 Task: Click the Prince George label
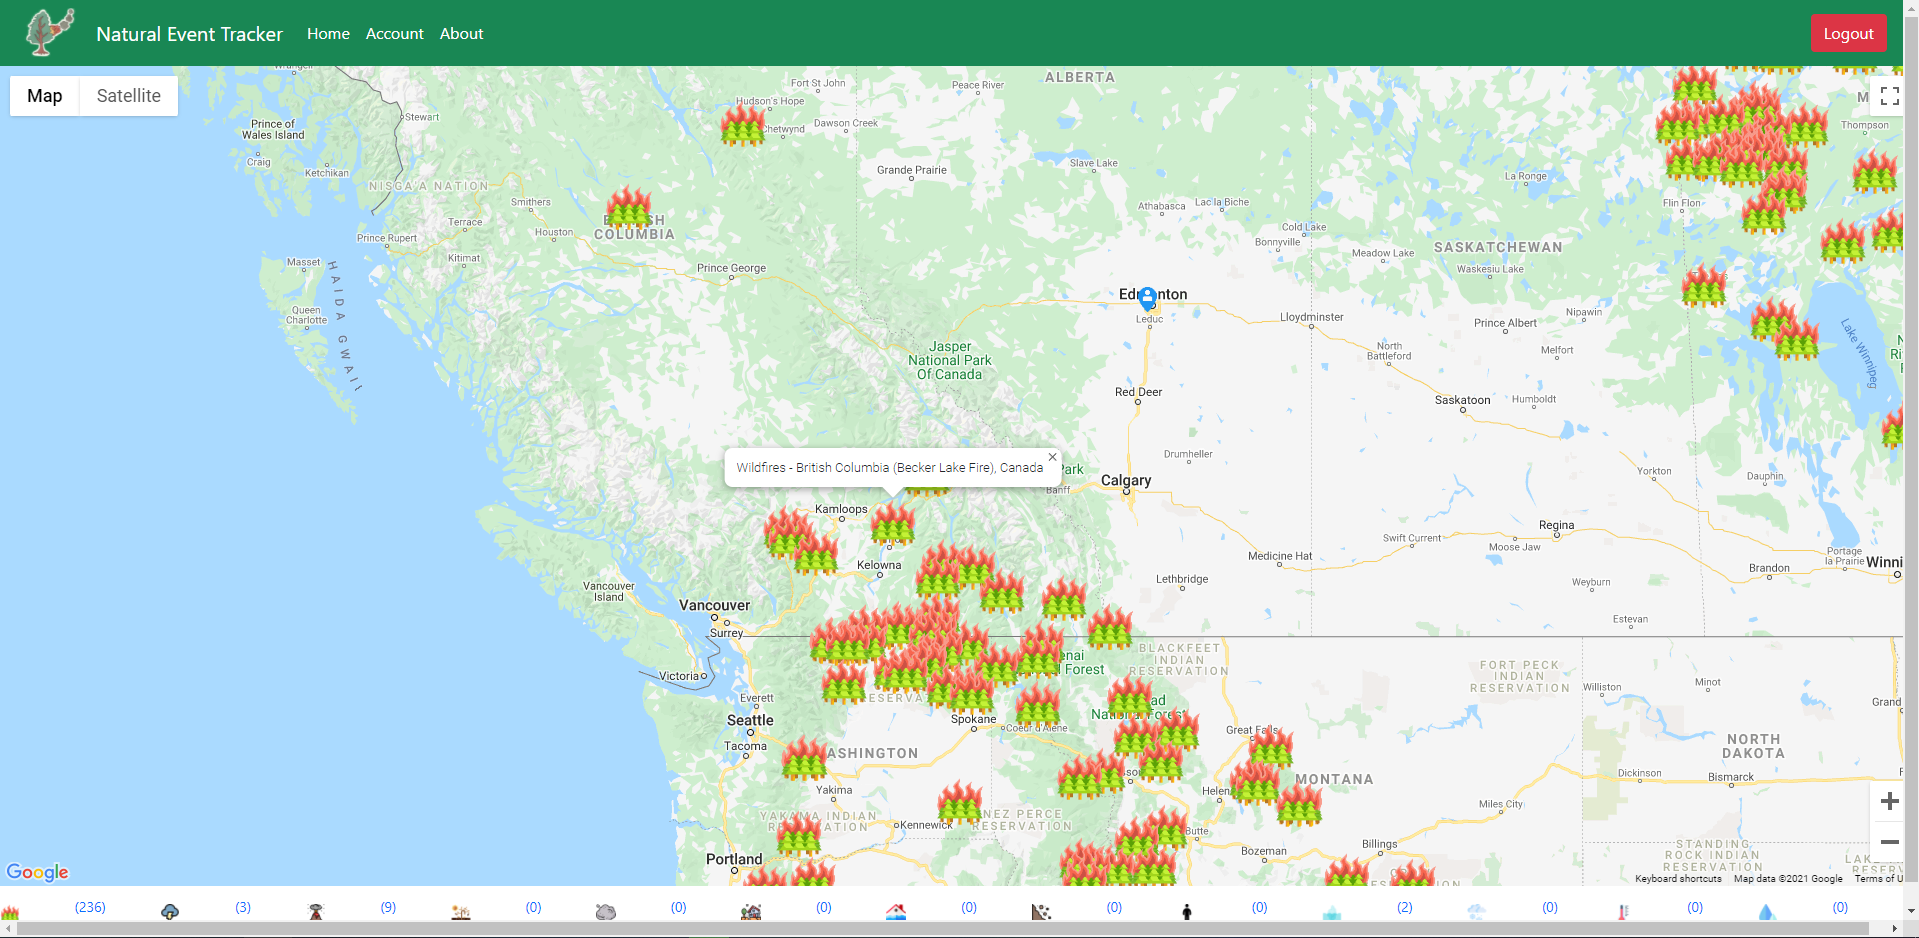click(731, 268)
